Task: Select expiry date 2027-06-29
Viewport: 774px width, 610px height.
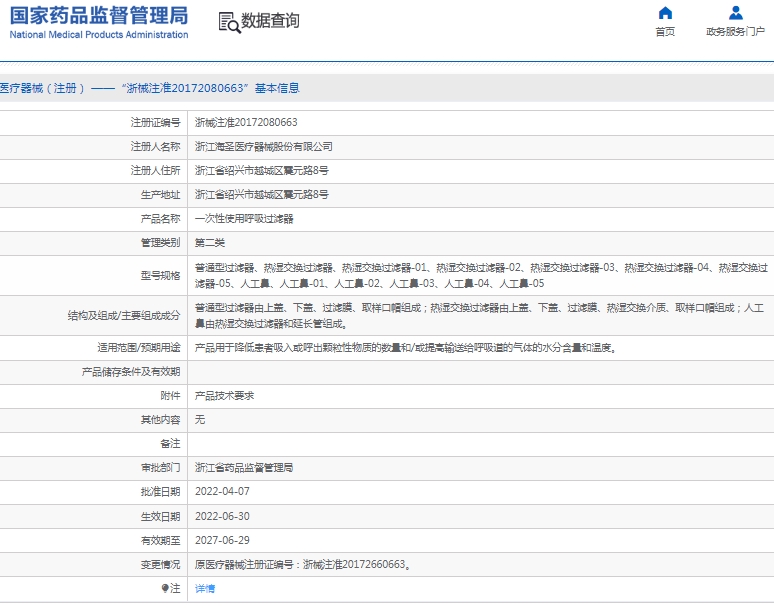Action: (x=222, y=540)
